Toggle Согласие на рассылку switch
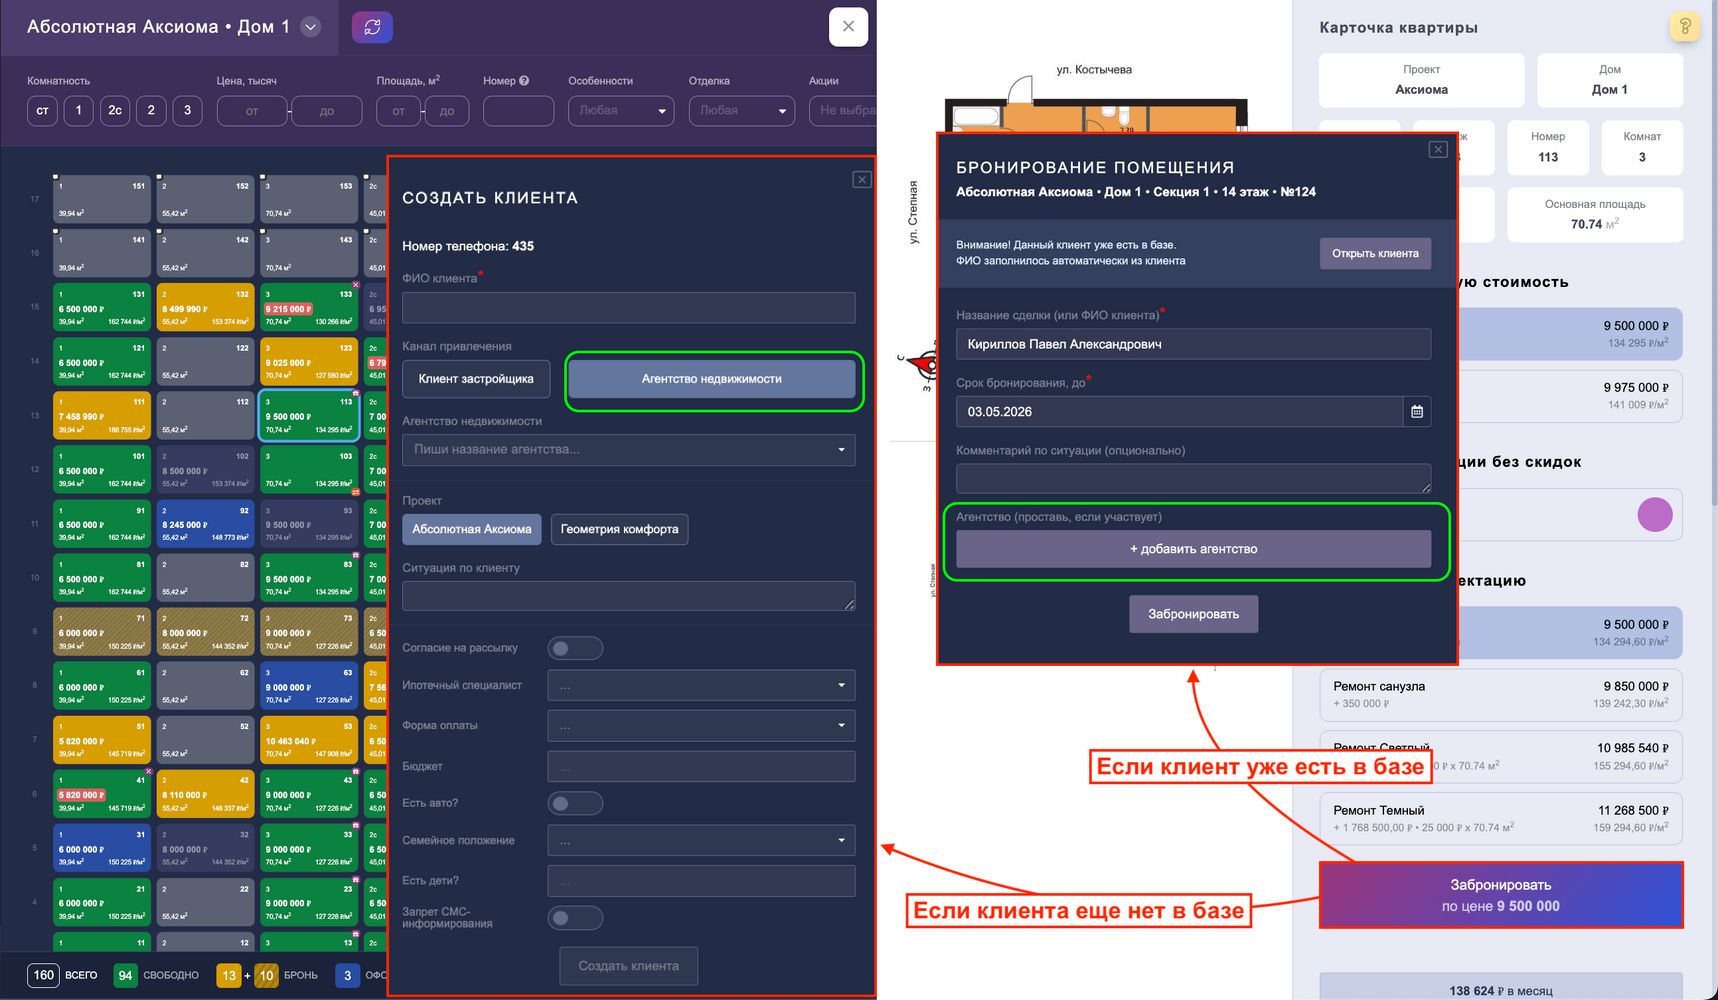 coord(575,648)
